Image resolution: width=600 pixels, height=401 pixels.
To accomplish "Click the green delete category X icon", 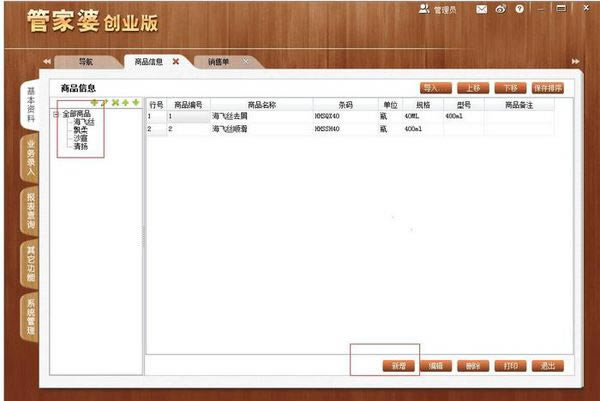I will [114, 102].
